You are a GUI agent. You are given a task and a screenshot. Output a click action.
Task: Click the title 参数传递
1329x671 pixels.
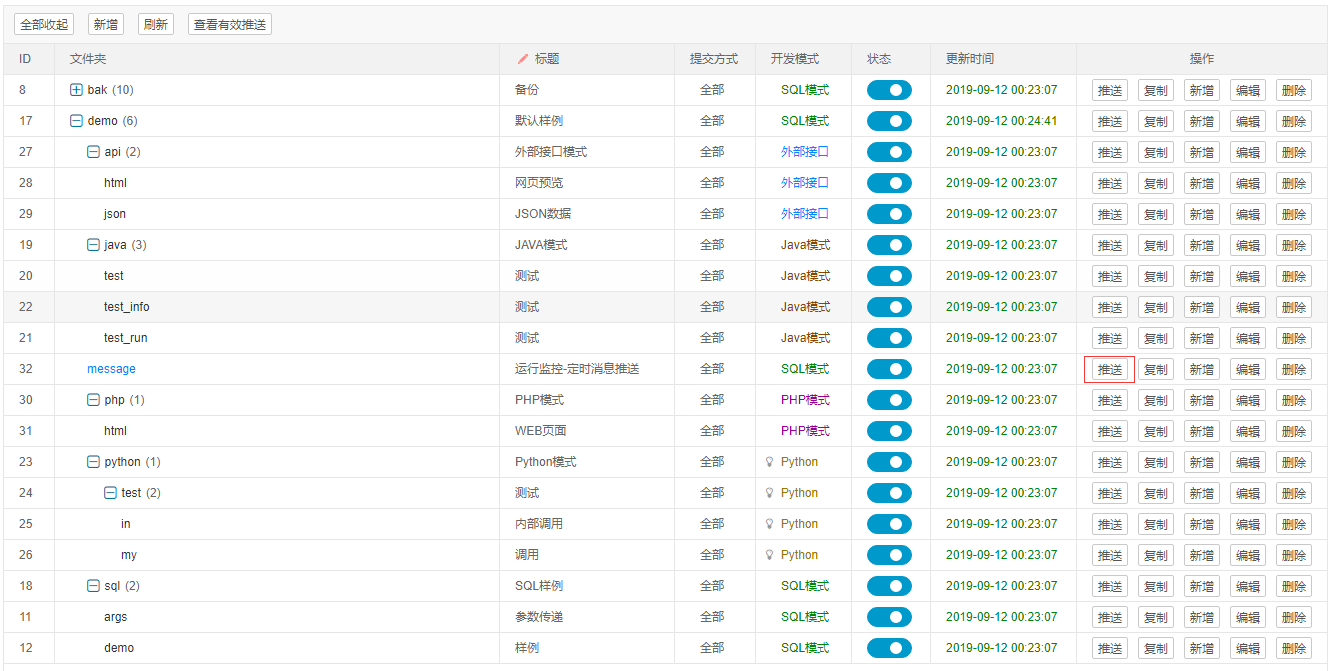tap(539, 617)
